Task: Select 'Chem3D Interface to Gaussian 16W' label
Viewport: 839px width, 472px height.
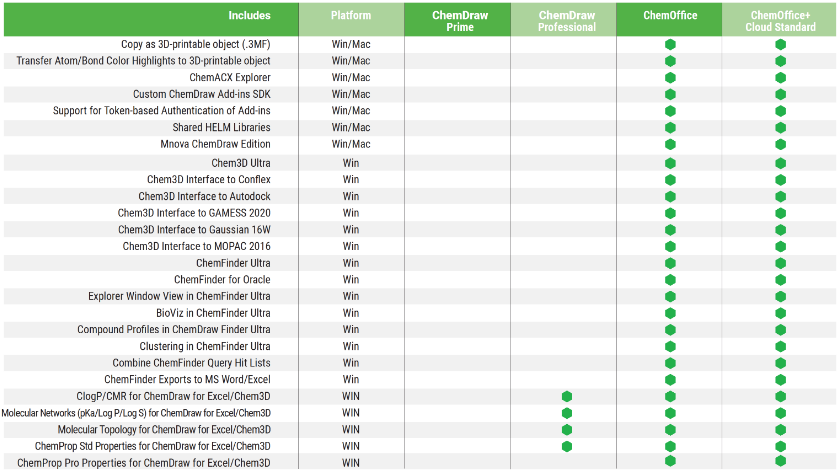Action: (194, 230)
